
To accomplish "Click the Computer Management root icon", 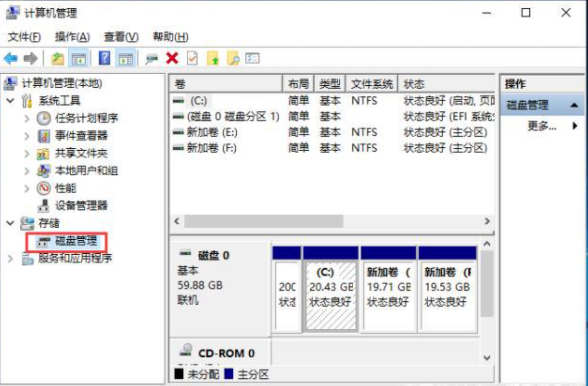I will pos(10,83).
